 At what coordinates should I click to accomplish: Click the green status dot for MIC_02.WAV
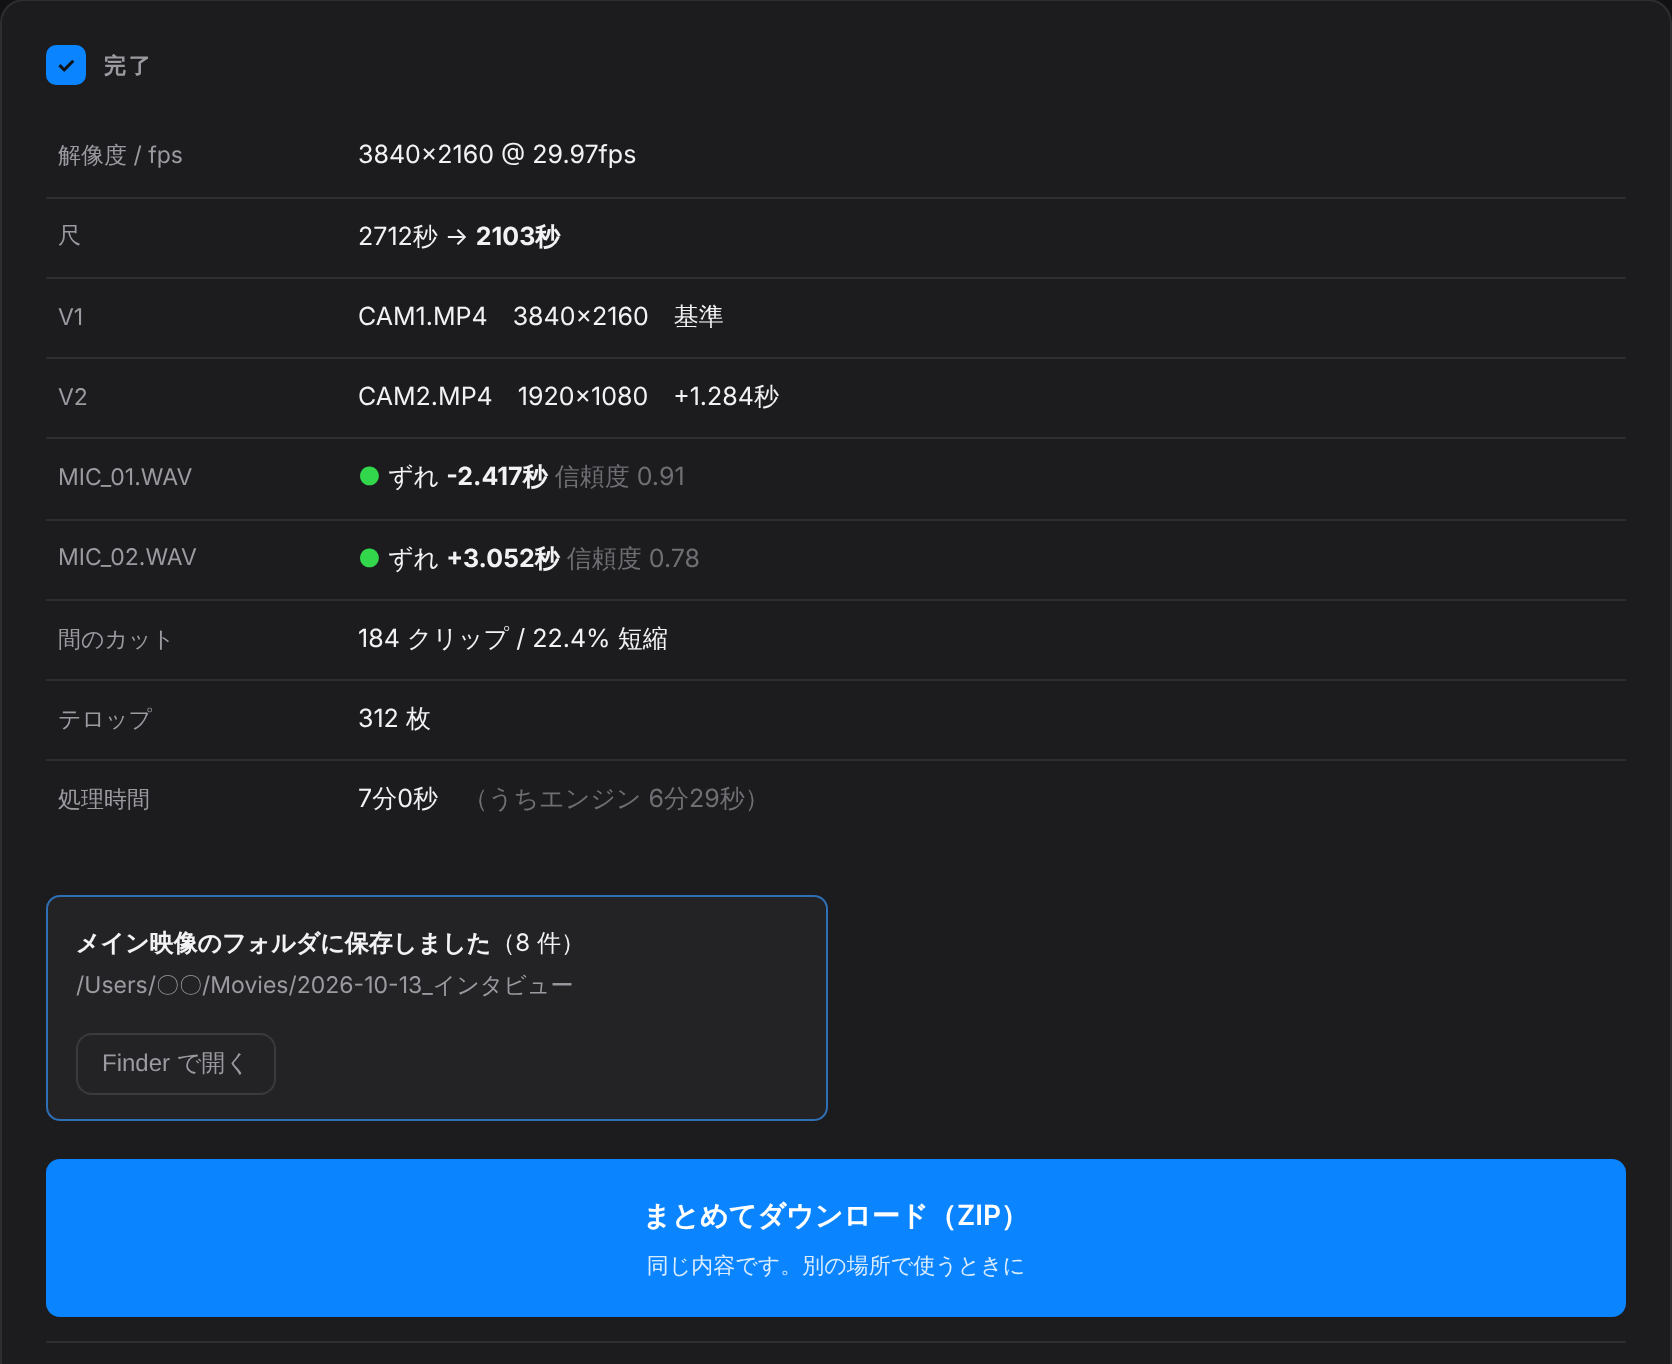369,558
